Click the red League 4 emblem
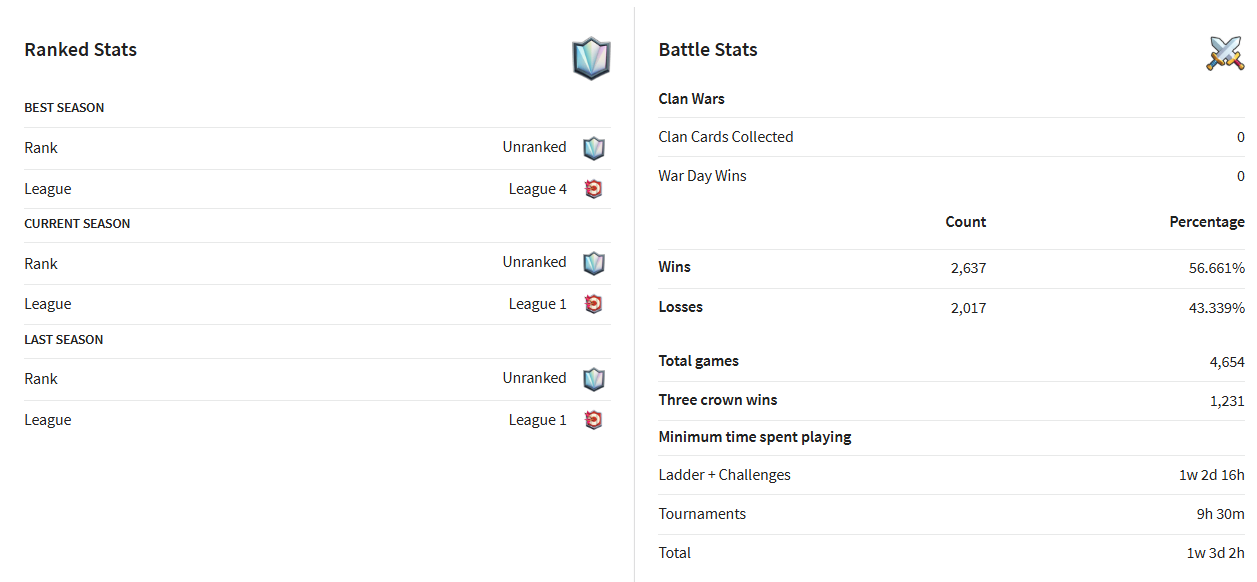Viewport: 1257px width, 582px height. coord(593,189)
